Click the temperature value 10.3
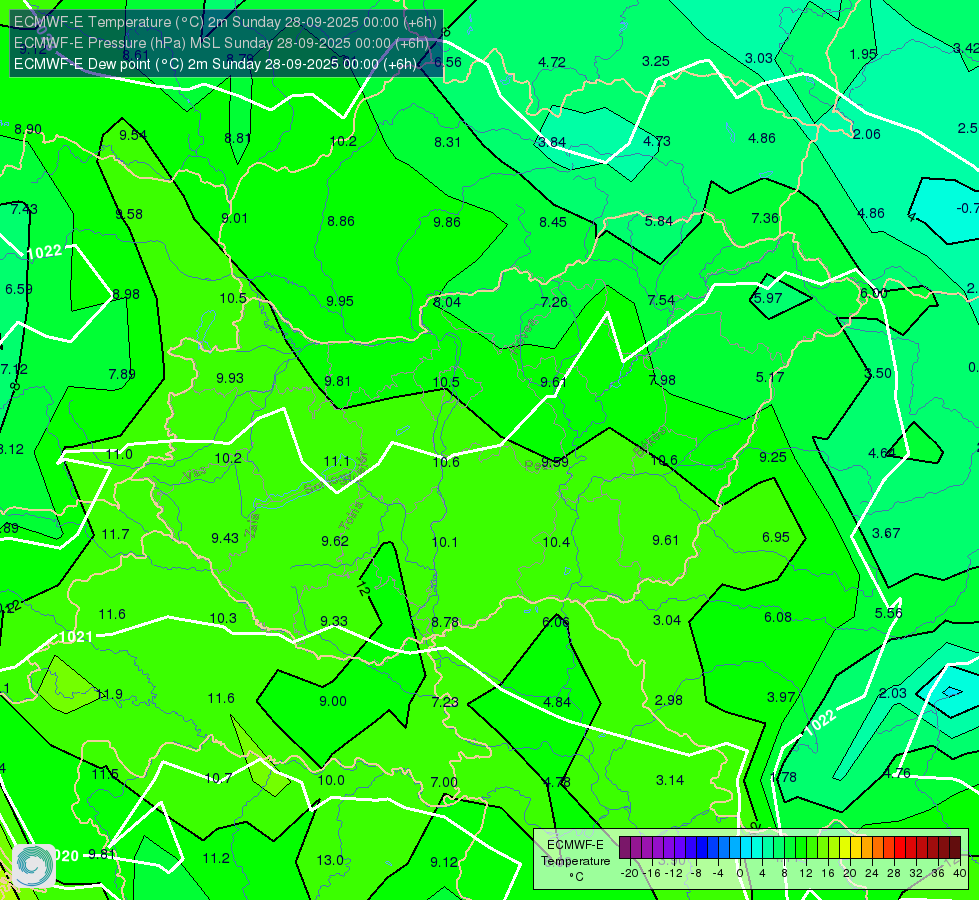The width and height of the screenshot is (979, 900). (x=223, y=618)
